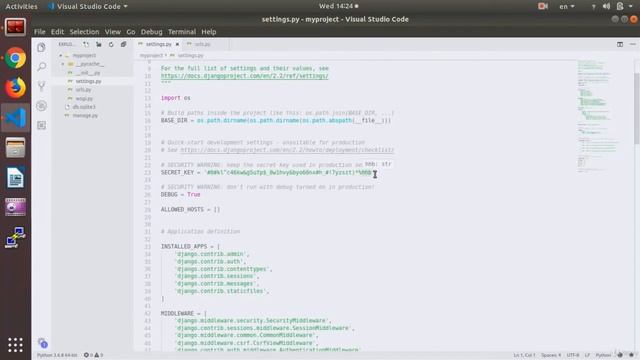Launch Google Chrome from the dock
Image resolution: width=640 pixels, height=360 pixels.
[x=16, y=58]
